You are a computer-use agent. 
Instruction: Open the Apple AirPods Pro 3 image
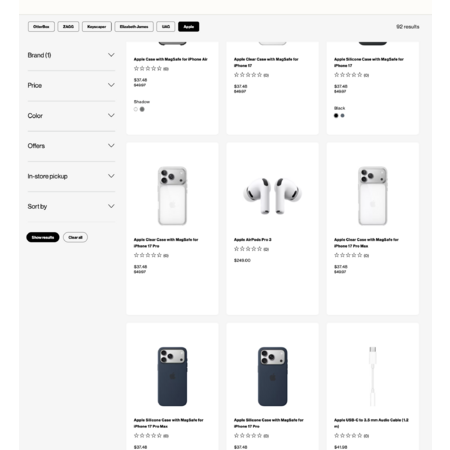[x=272, y=196]
